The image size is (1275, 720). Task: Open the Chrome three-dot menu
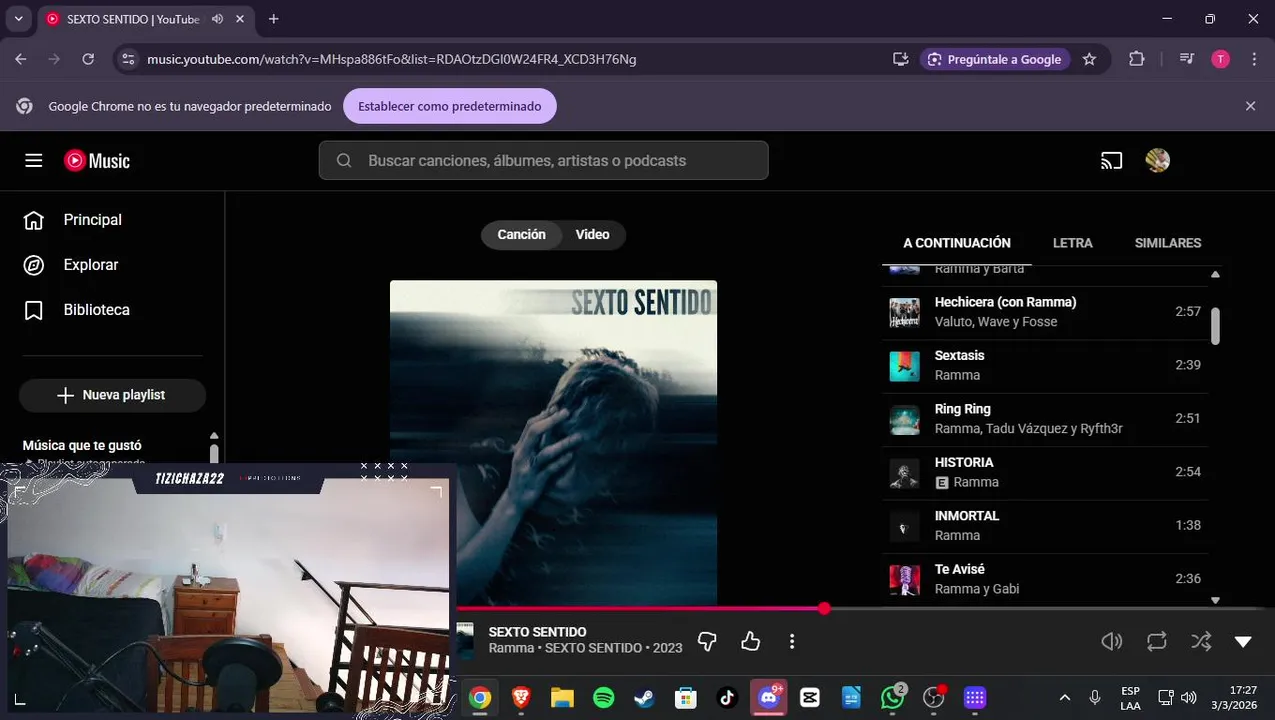coord(1254,59)
